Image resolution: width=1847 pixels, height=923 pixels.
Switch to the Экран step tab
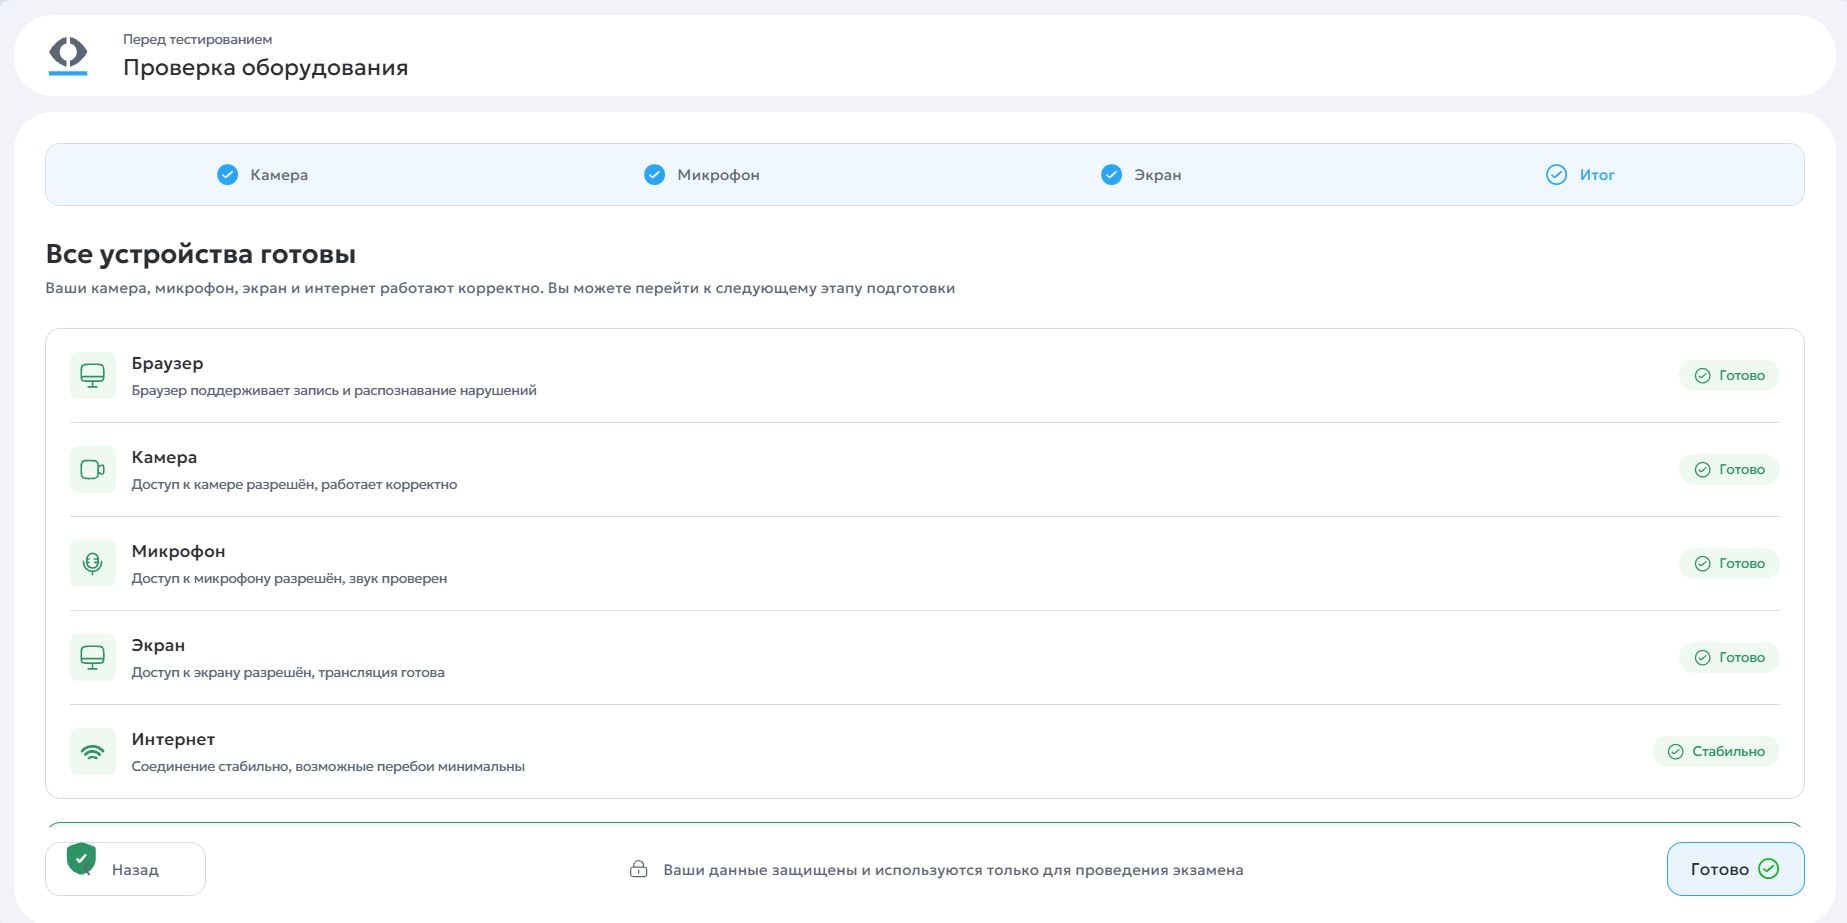[x=1141, y=175]
